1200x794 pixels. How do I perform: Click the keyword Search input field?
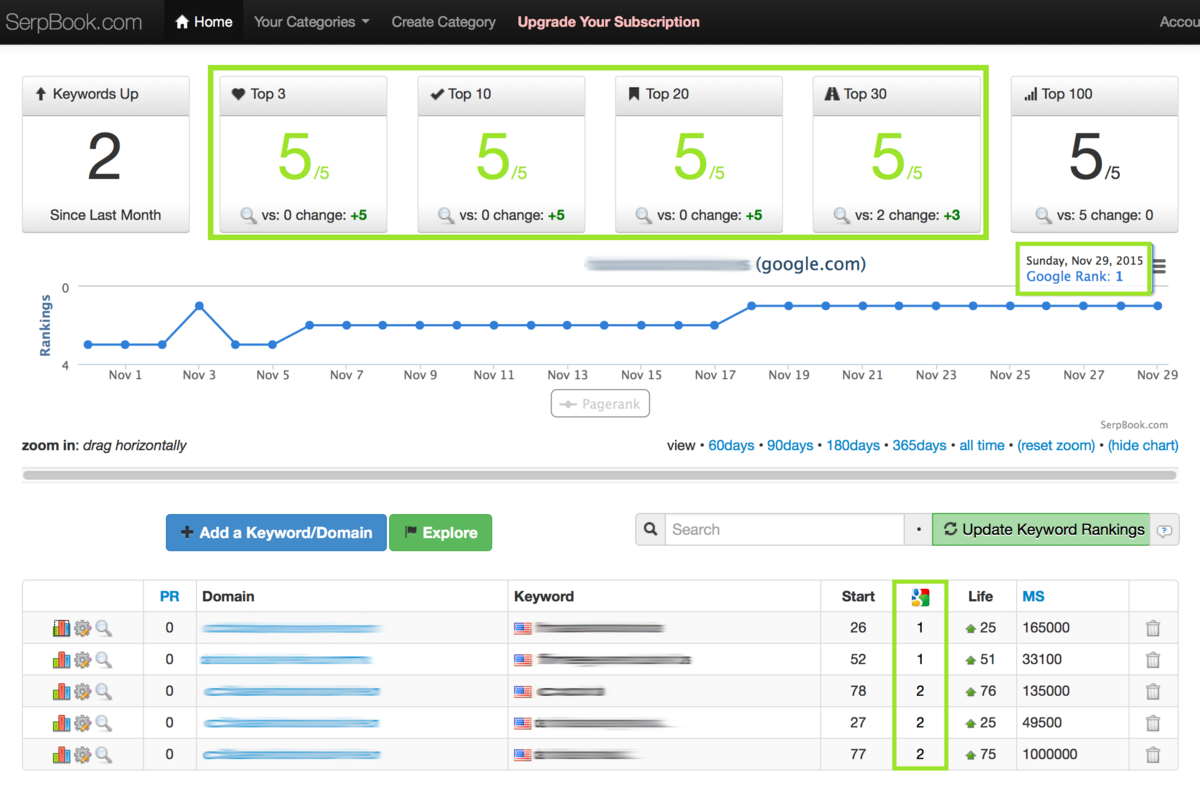pos(784,530)
